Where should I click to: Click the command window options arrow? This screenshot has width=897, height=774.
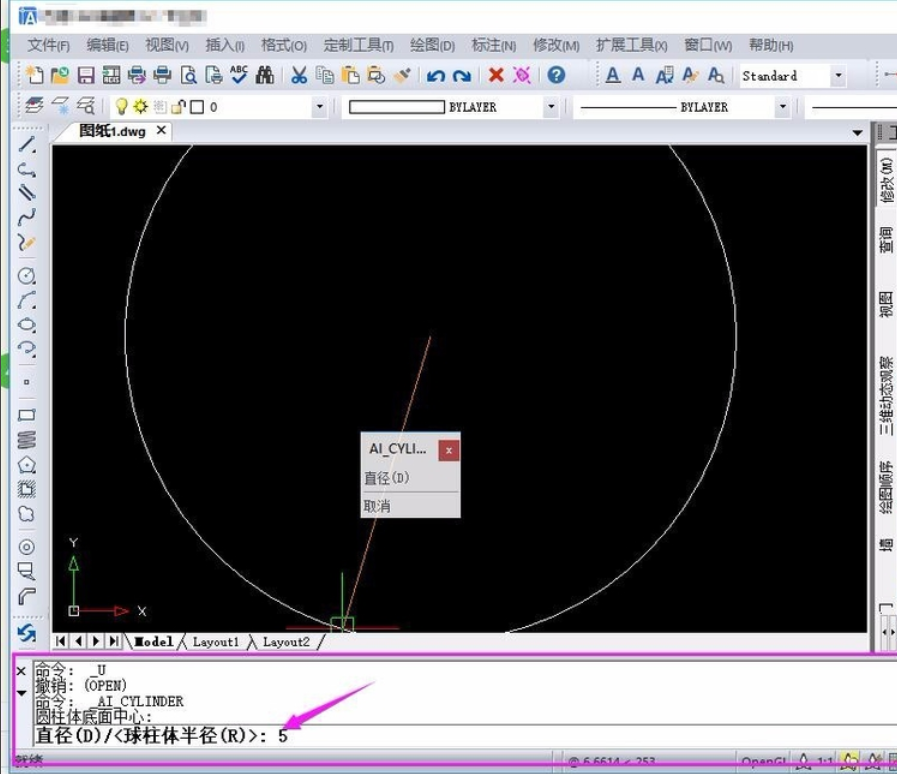point(21,693)
